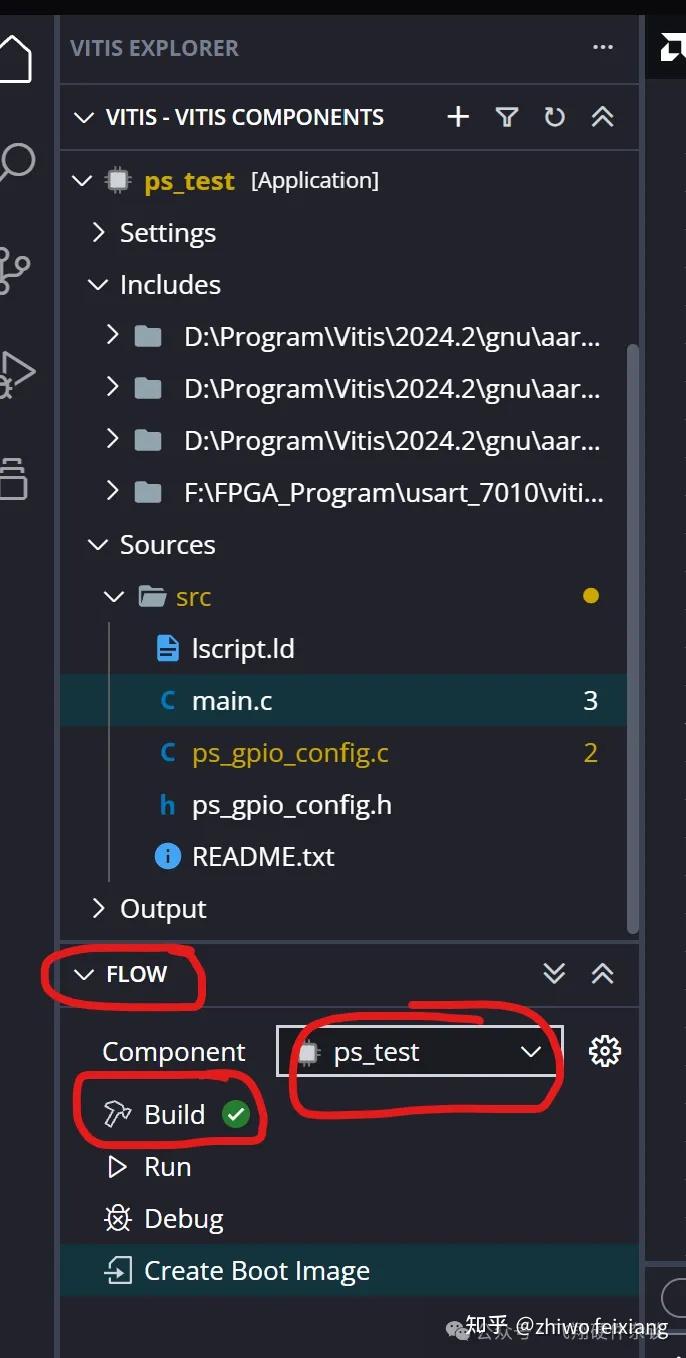Refresh the Vitis components list
This screenshot has width=686, height=1358.
point(555,117)
